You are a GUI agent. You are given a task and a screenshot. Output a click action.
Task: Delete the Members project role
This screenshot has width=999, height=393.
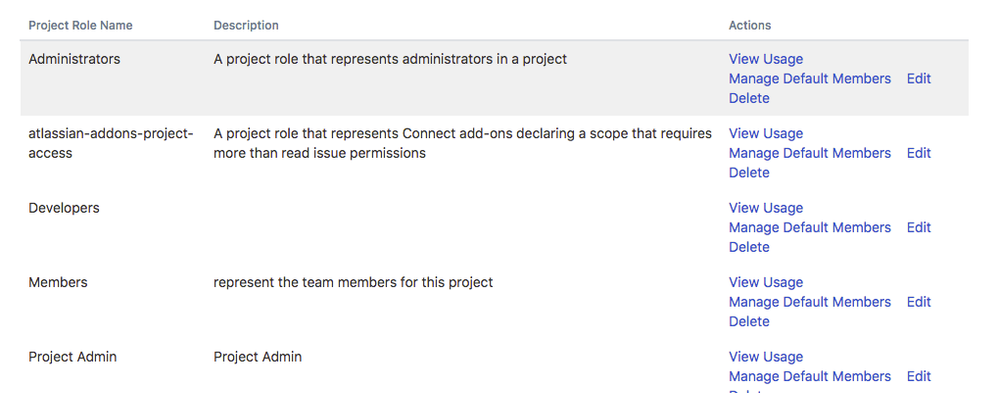(x=749, y=322)
